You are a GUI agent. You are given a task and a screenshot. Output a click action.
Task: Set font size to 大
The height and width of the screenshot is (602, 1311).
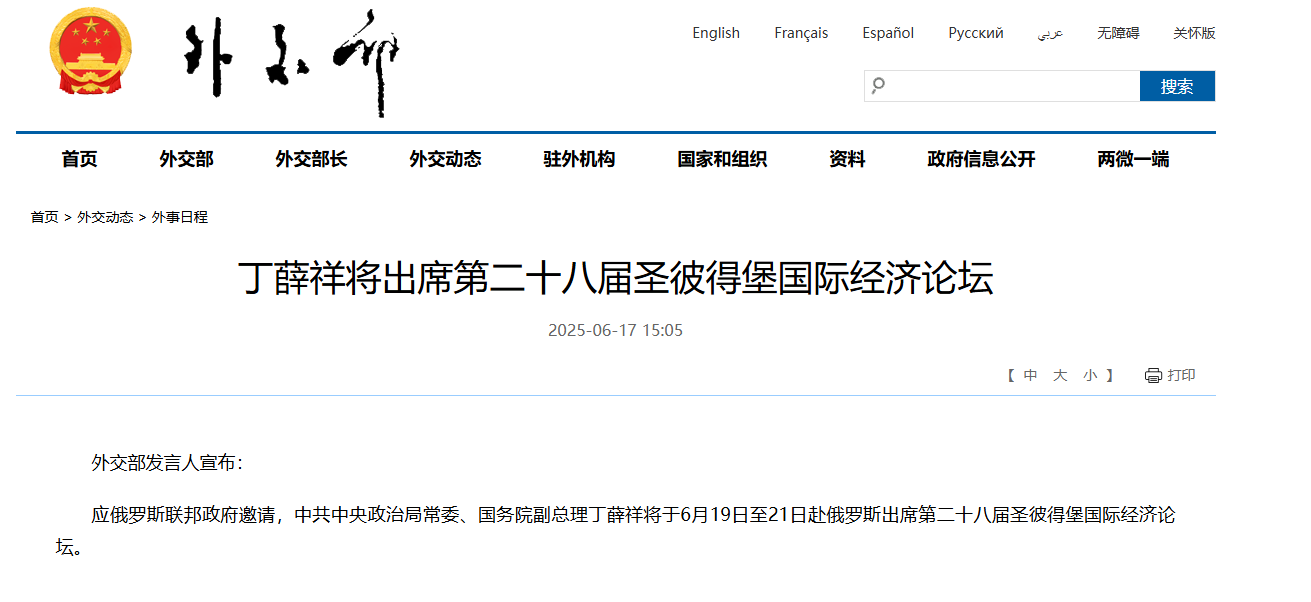[x=1060, y=376]
